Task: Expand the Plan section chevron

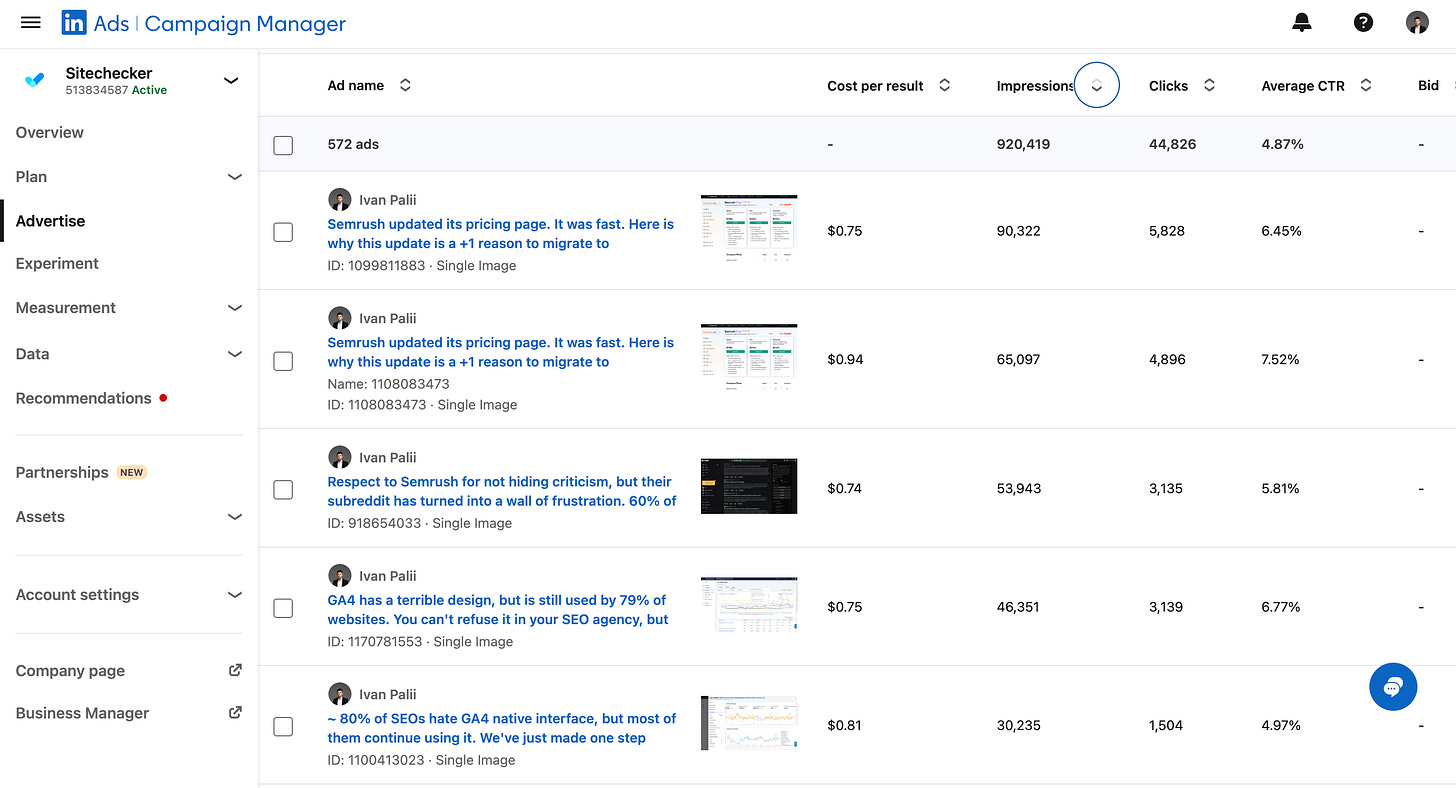Action: [235, 177]
